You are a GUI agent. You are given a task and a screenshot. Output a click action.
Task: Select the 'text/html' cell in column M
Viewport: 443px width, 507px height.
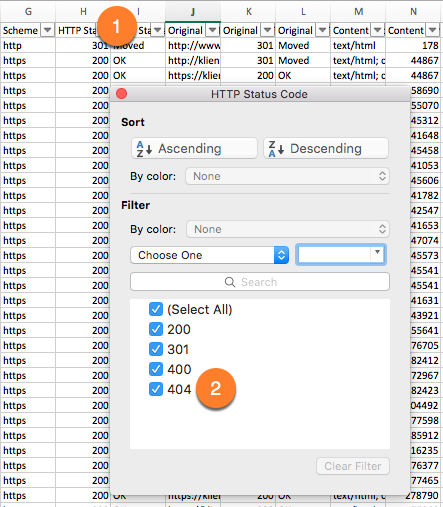click(x=358, y=45)
